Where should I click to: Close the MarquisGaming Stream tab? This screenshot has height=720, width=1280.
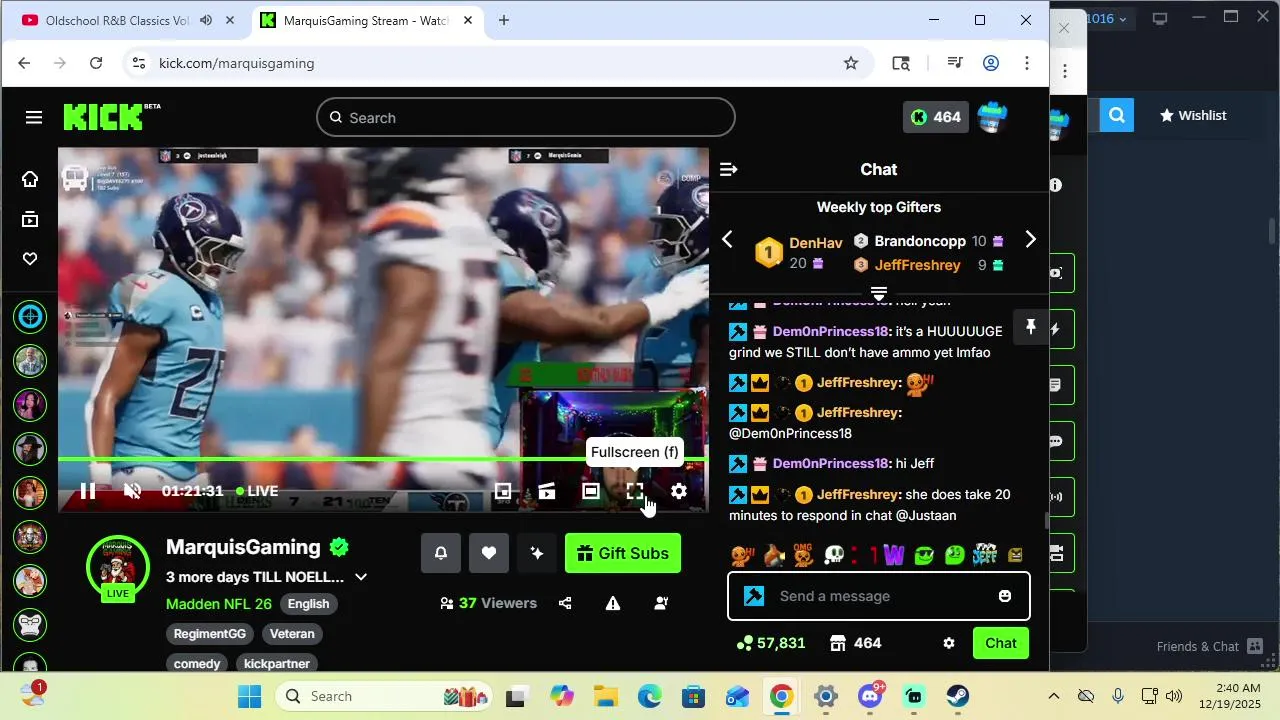(467, 20)
